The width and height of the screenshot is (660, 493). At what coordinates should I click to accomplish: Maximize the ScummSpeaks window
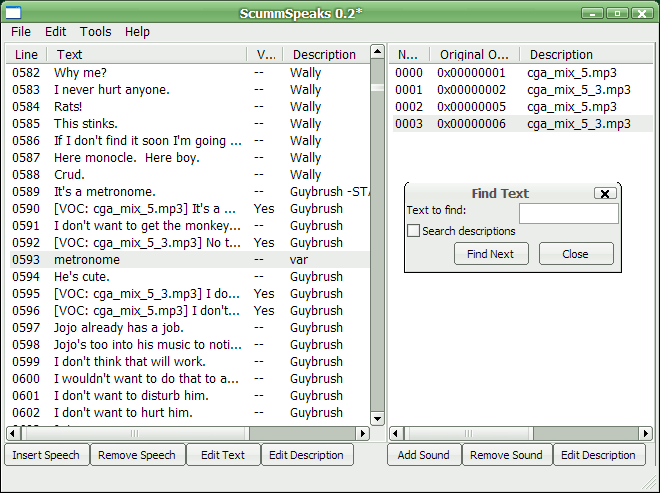(618, 13)
